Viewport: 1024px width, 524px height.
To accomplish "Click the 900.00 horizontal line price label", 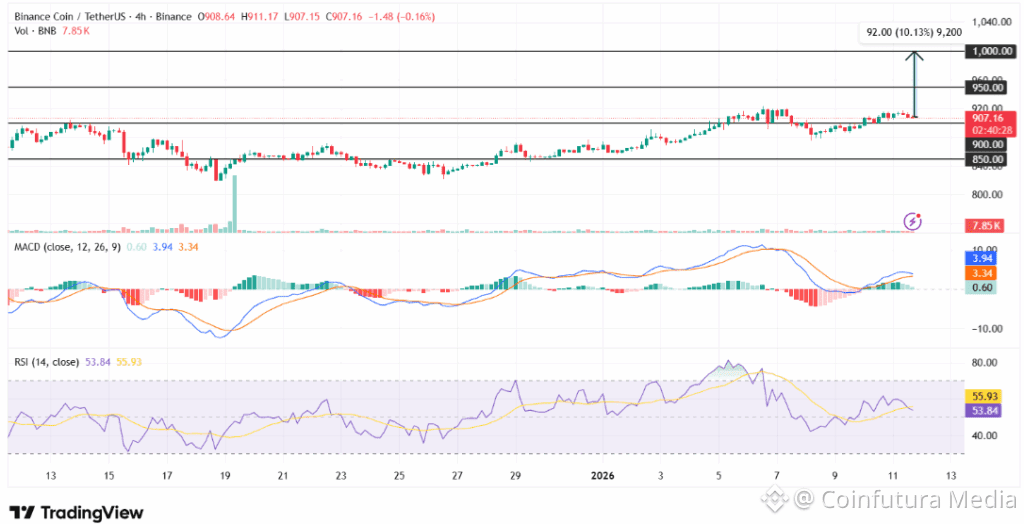I will [987, 144].
